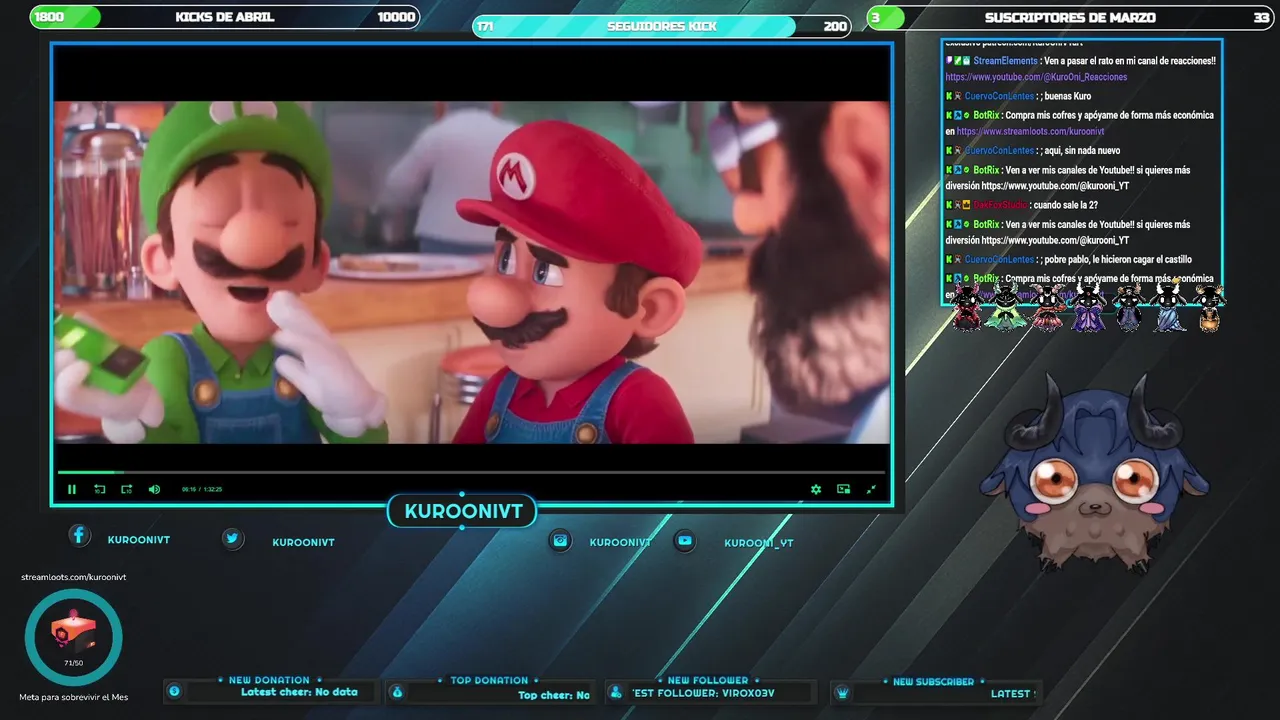Click the Suscriptores de Marzo goal bar
Image resolution: width=1280 pixels, height=720 pixels.
point(1070,17)
